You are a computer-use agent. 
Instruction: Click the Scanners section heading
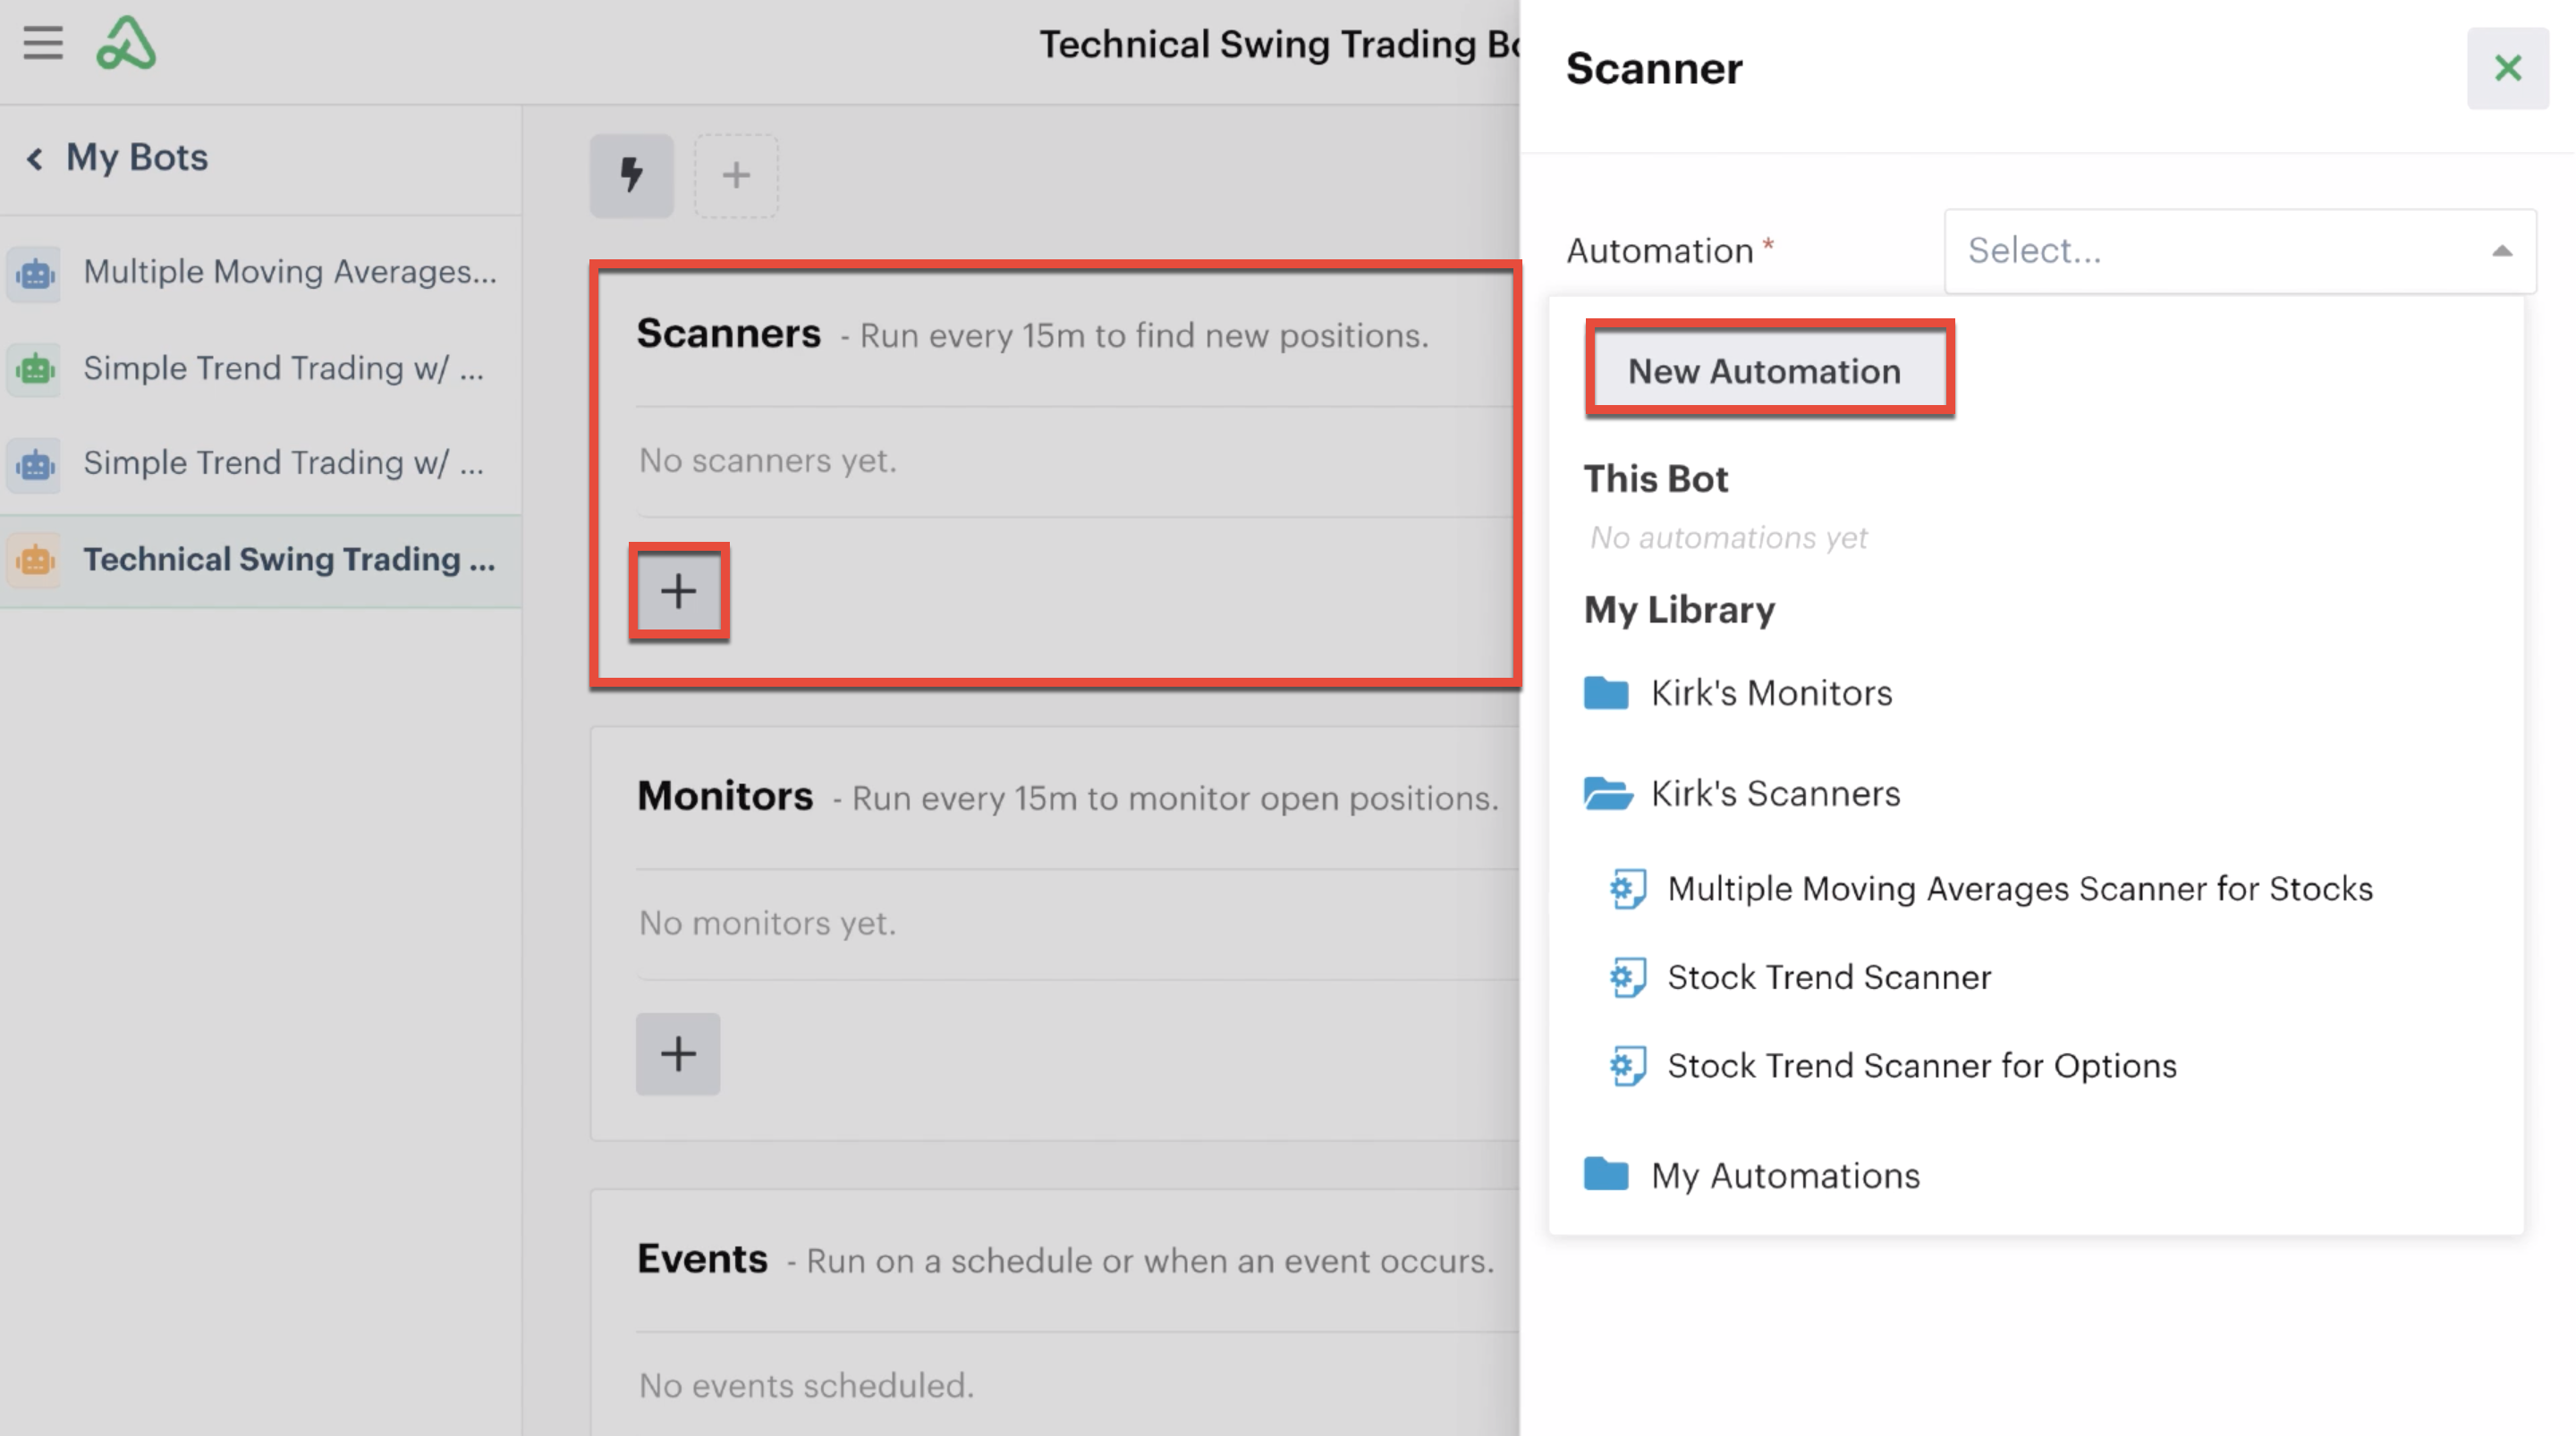click(x=729, y=334)
